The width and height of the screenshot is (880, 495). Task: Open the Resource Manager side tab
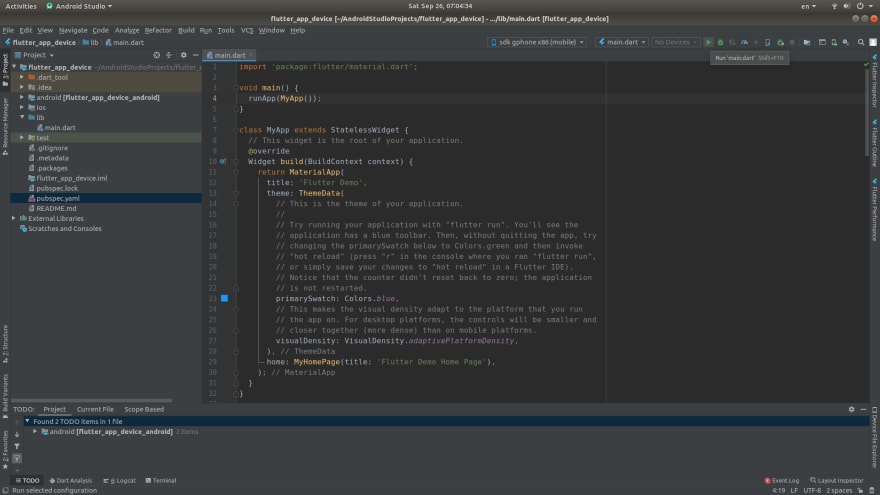[5, 127]
